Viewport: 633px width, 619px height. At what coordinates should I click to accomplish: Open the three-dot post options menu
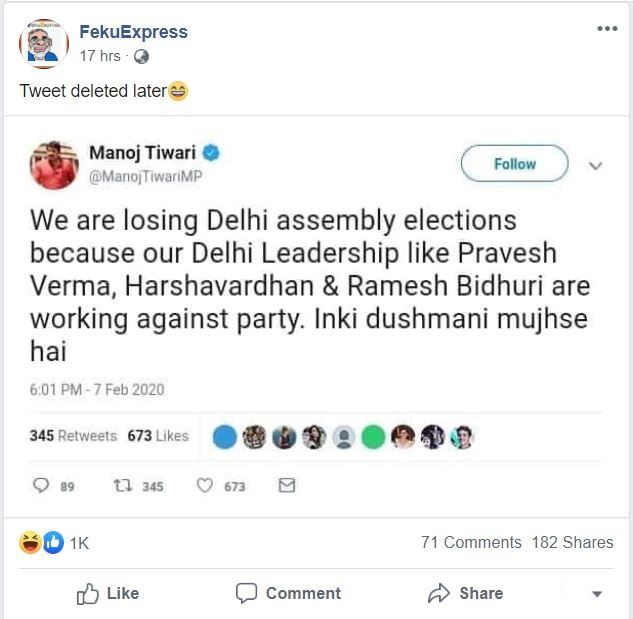pyautogui.click(x=606, y=29)
